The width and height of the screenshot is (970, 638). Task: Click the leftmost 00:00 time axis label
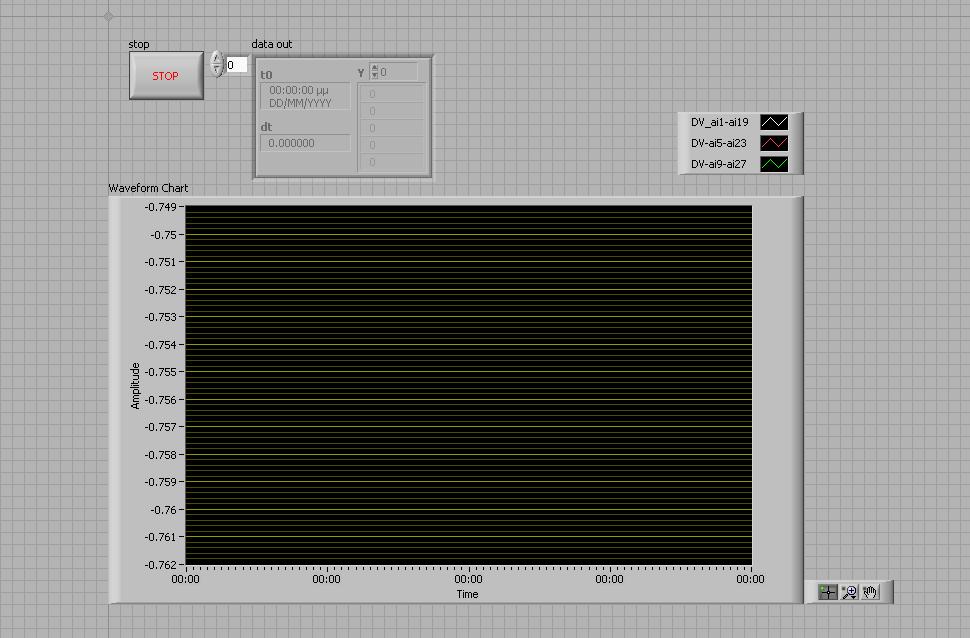(x=185, y=579)
